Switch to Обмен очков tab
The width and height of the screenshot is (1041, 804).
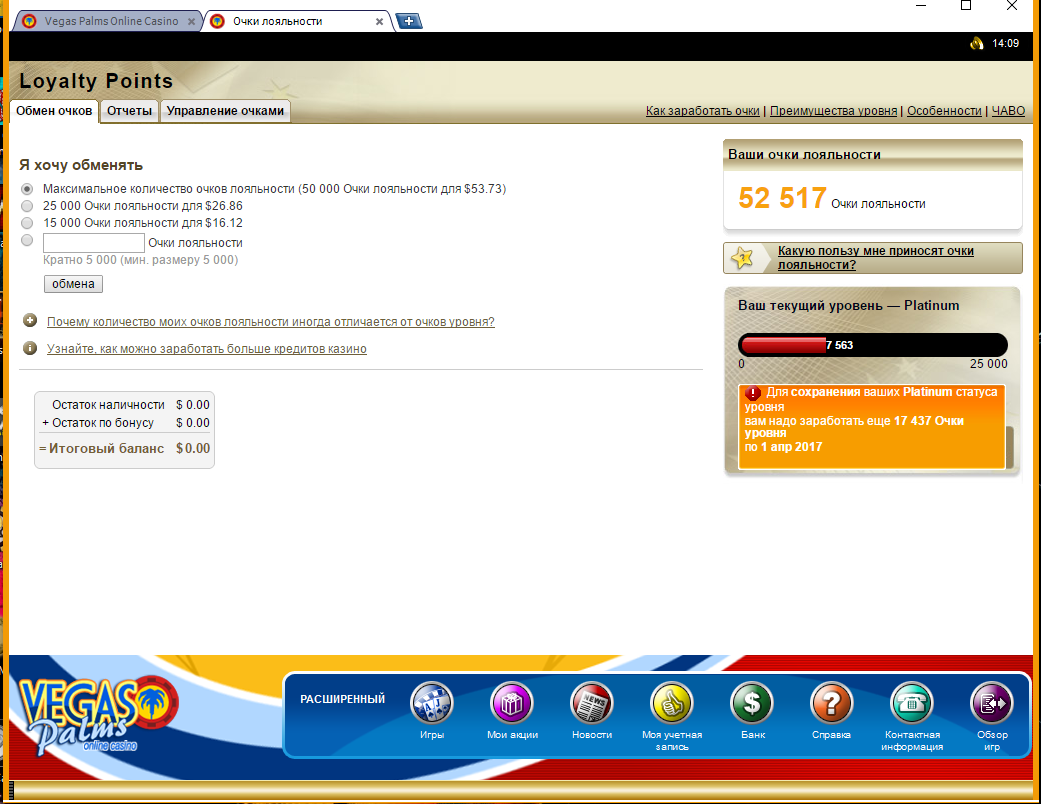click(x=54, y=111)
